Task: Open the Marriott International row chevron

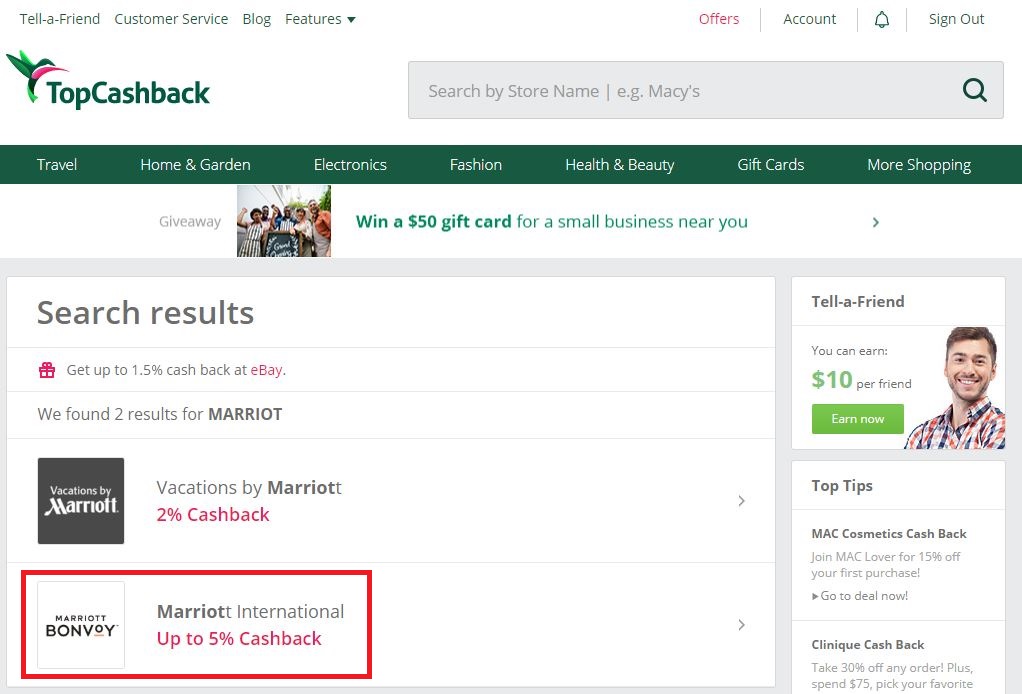Action: click(741, 625)
